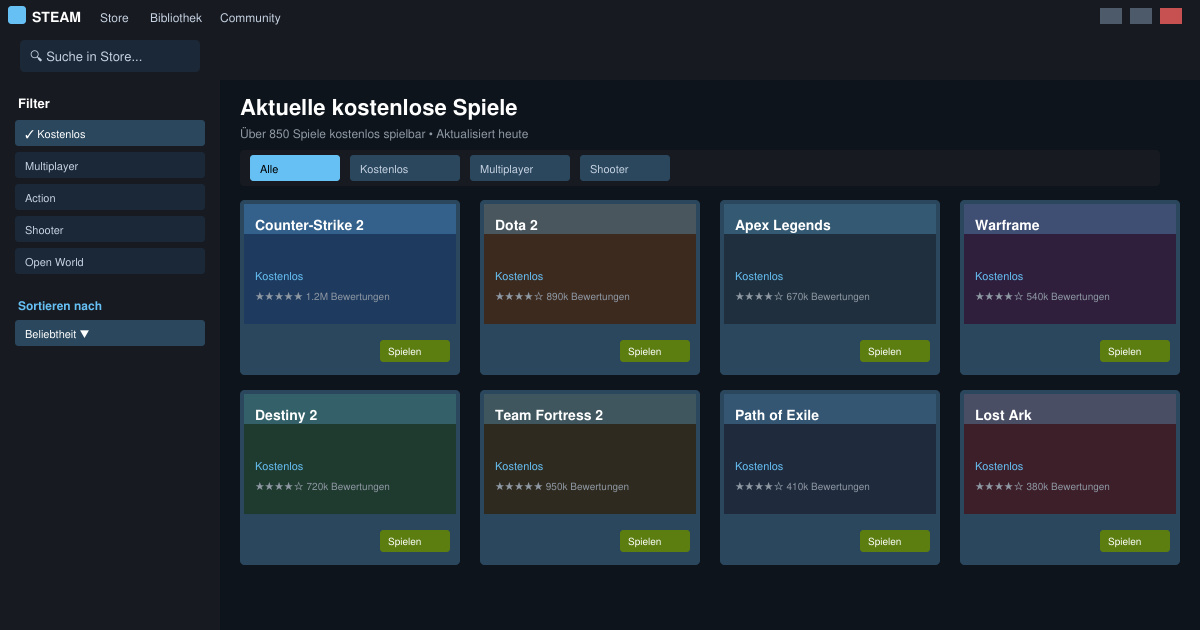Click Spielen on the Lost Ark card
The width and height of the screenshot is (1200, 630).
[1135, 541]
